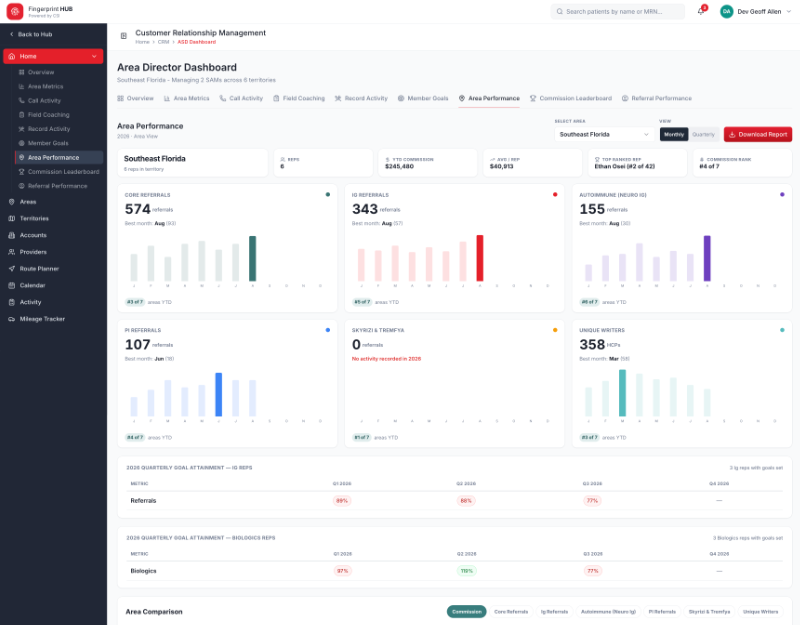Image resolution: width=800 pixels, height=625 pixels.
Task: Click the highlighted Aug bar in Core Referrals
Action: (x=252, y=259)
